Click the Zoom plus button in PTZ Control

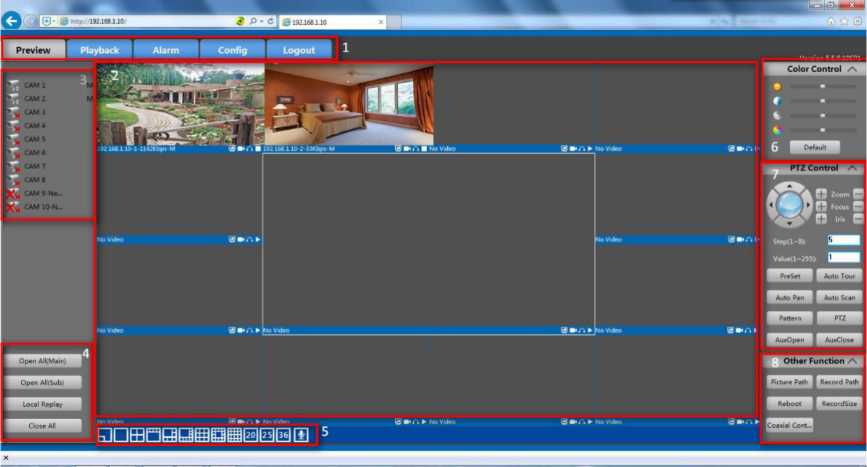point(821,194)
